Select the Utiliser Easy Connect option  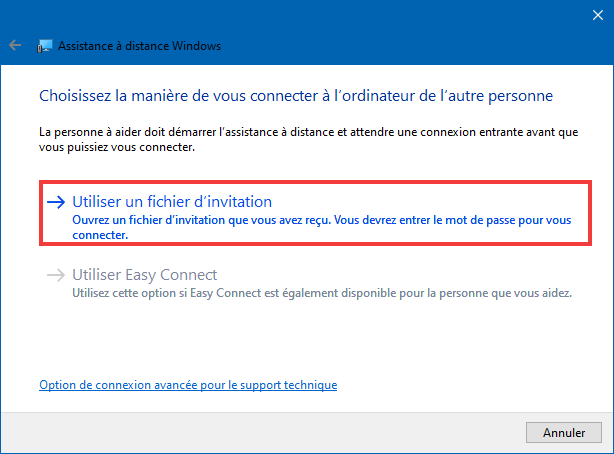point(309,283)
